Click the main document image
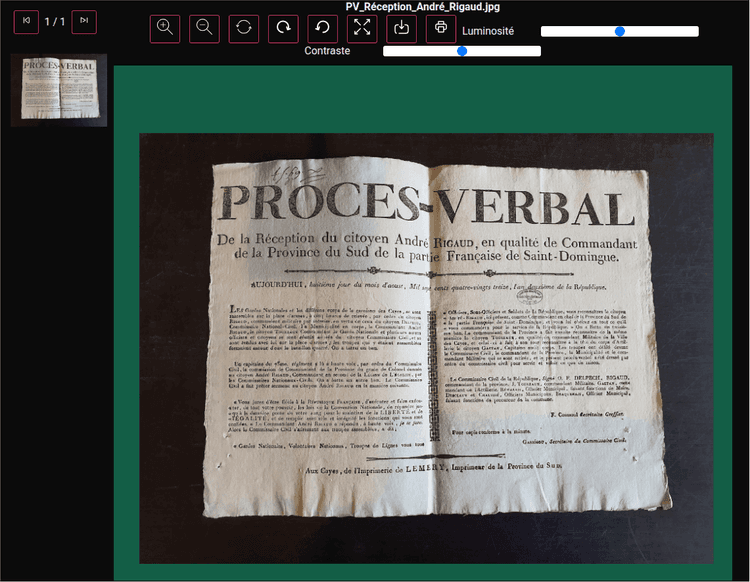This screenshot has width=750, height=582. click(x=426, y=348)
